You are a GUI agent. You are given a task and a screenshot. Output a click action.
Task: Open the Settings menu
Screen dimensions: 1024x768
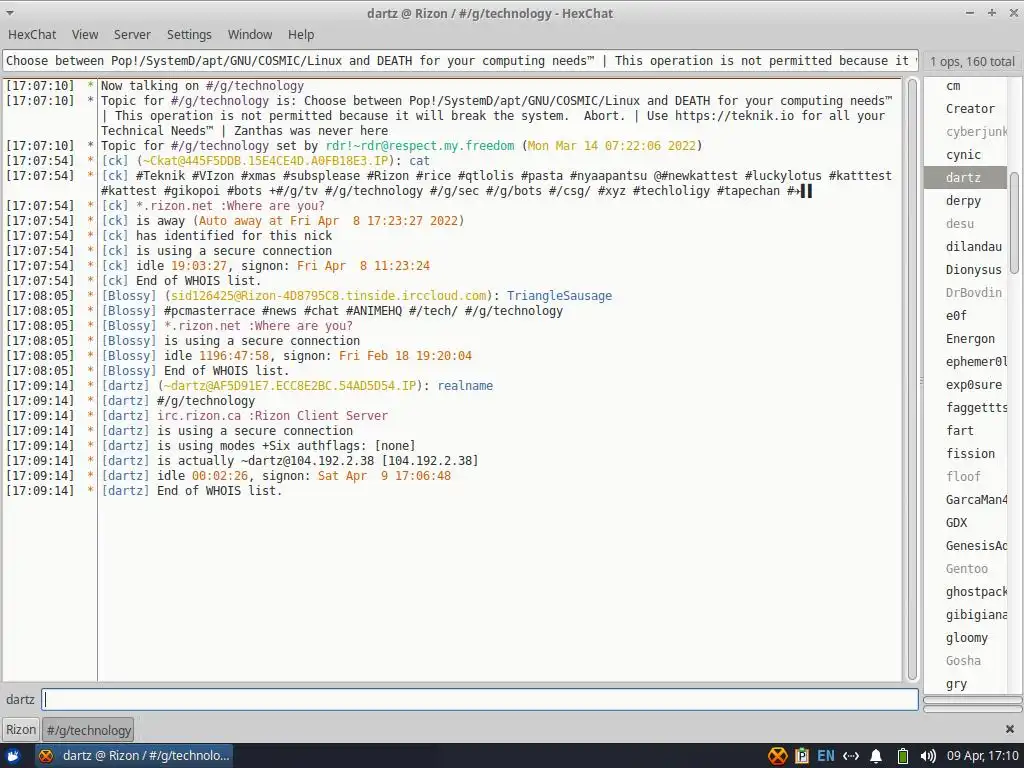point(189,35)
